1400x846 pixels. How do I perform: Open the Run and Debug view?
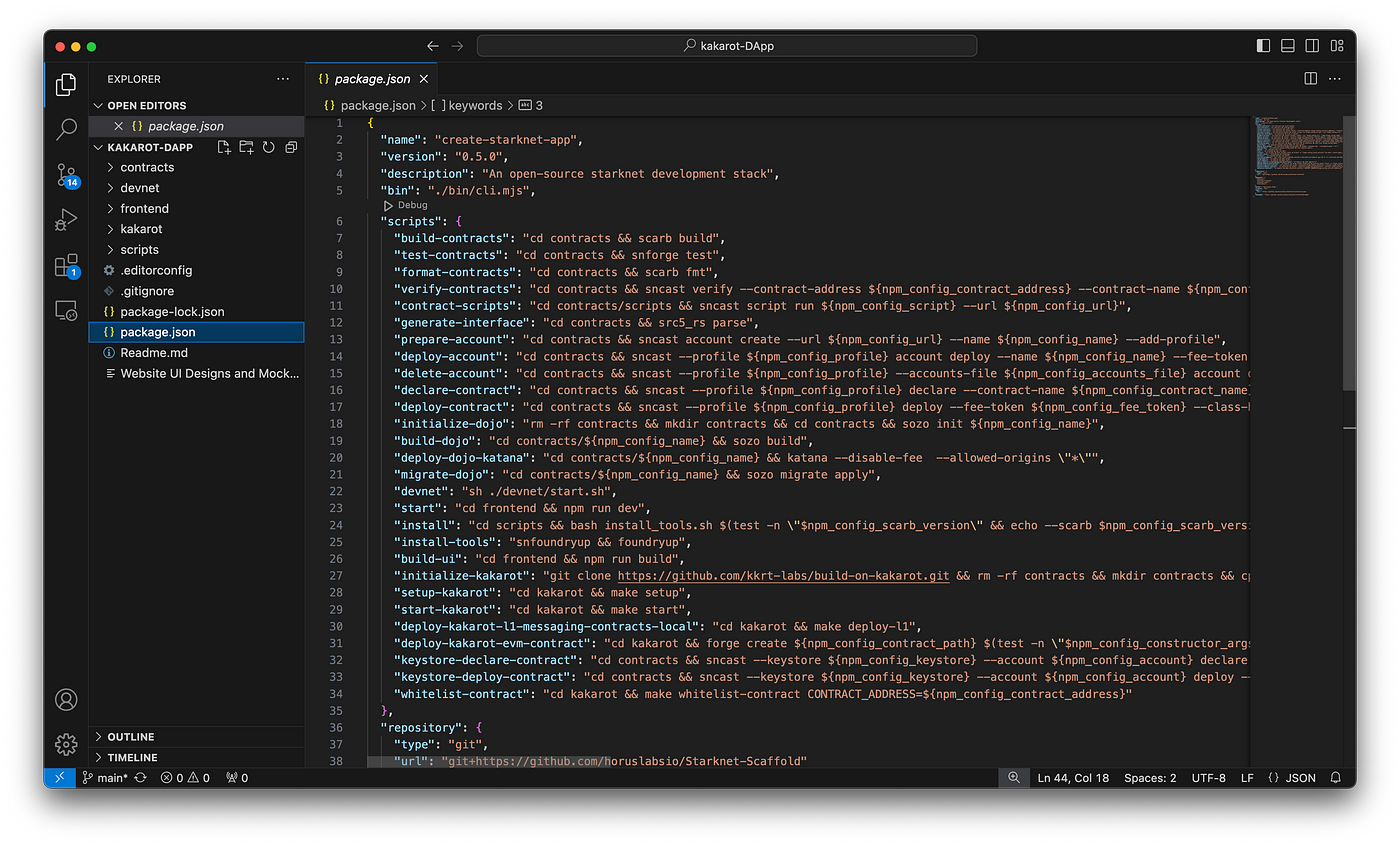(x=66, y=220)
